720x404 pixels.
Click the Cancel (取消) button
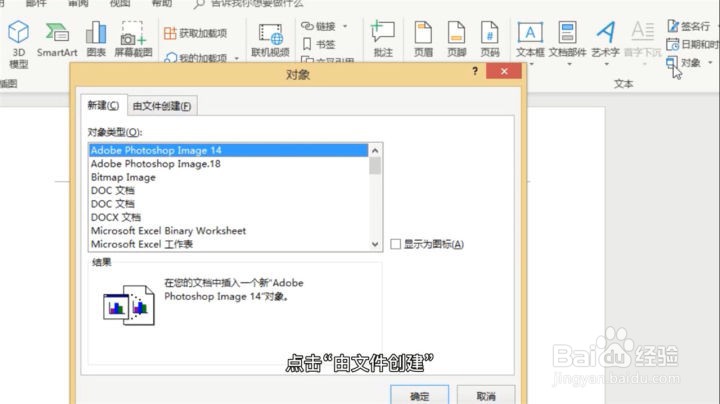click(486, 395)
